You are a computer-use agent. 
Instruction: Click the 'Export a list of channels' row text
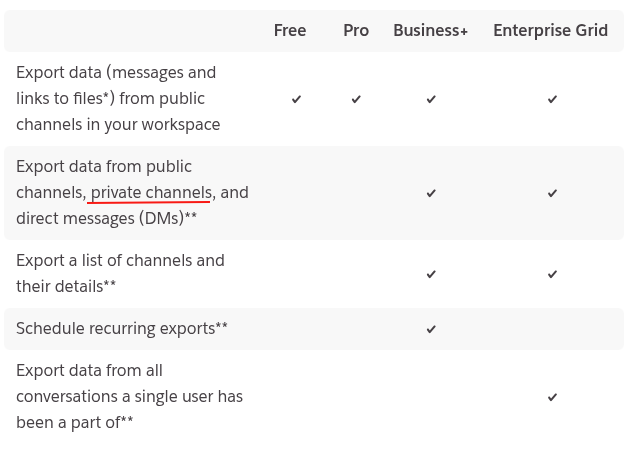[x=120, y=260]
